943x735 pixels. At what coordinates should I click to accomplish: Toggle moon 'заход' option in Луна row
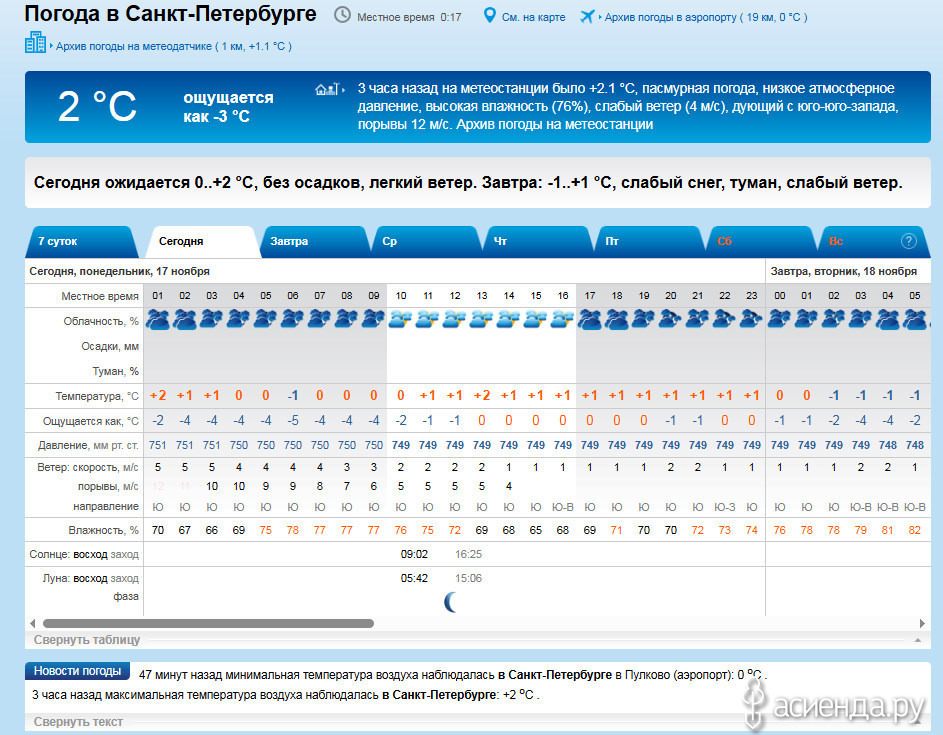click(x=124, y=579)
